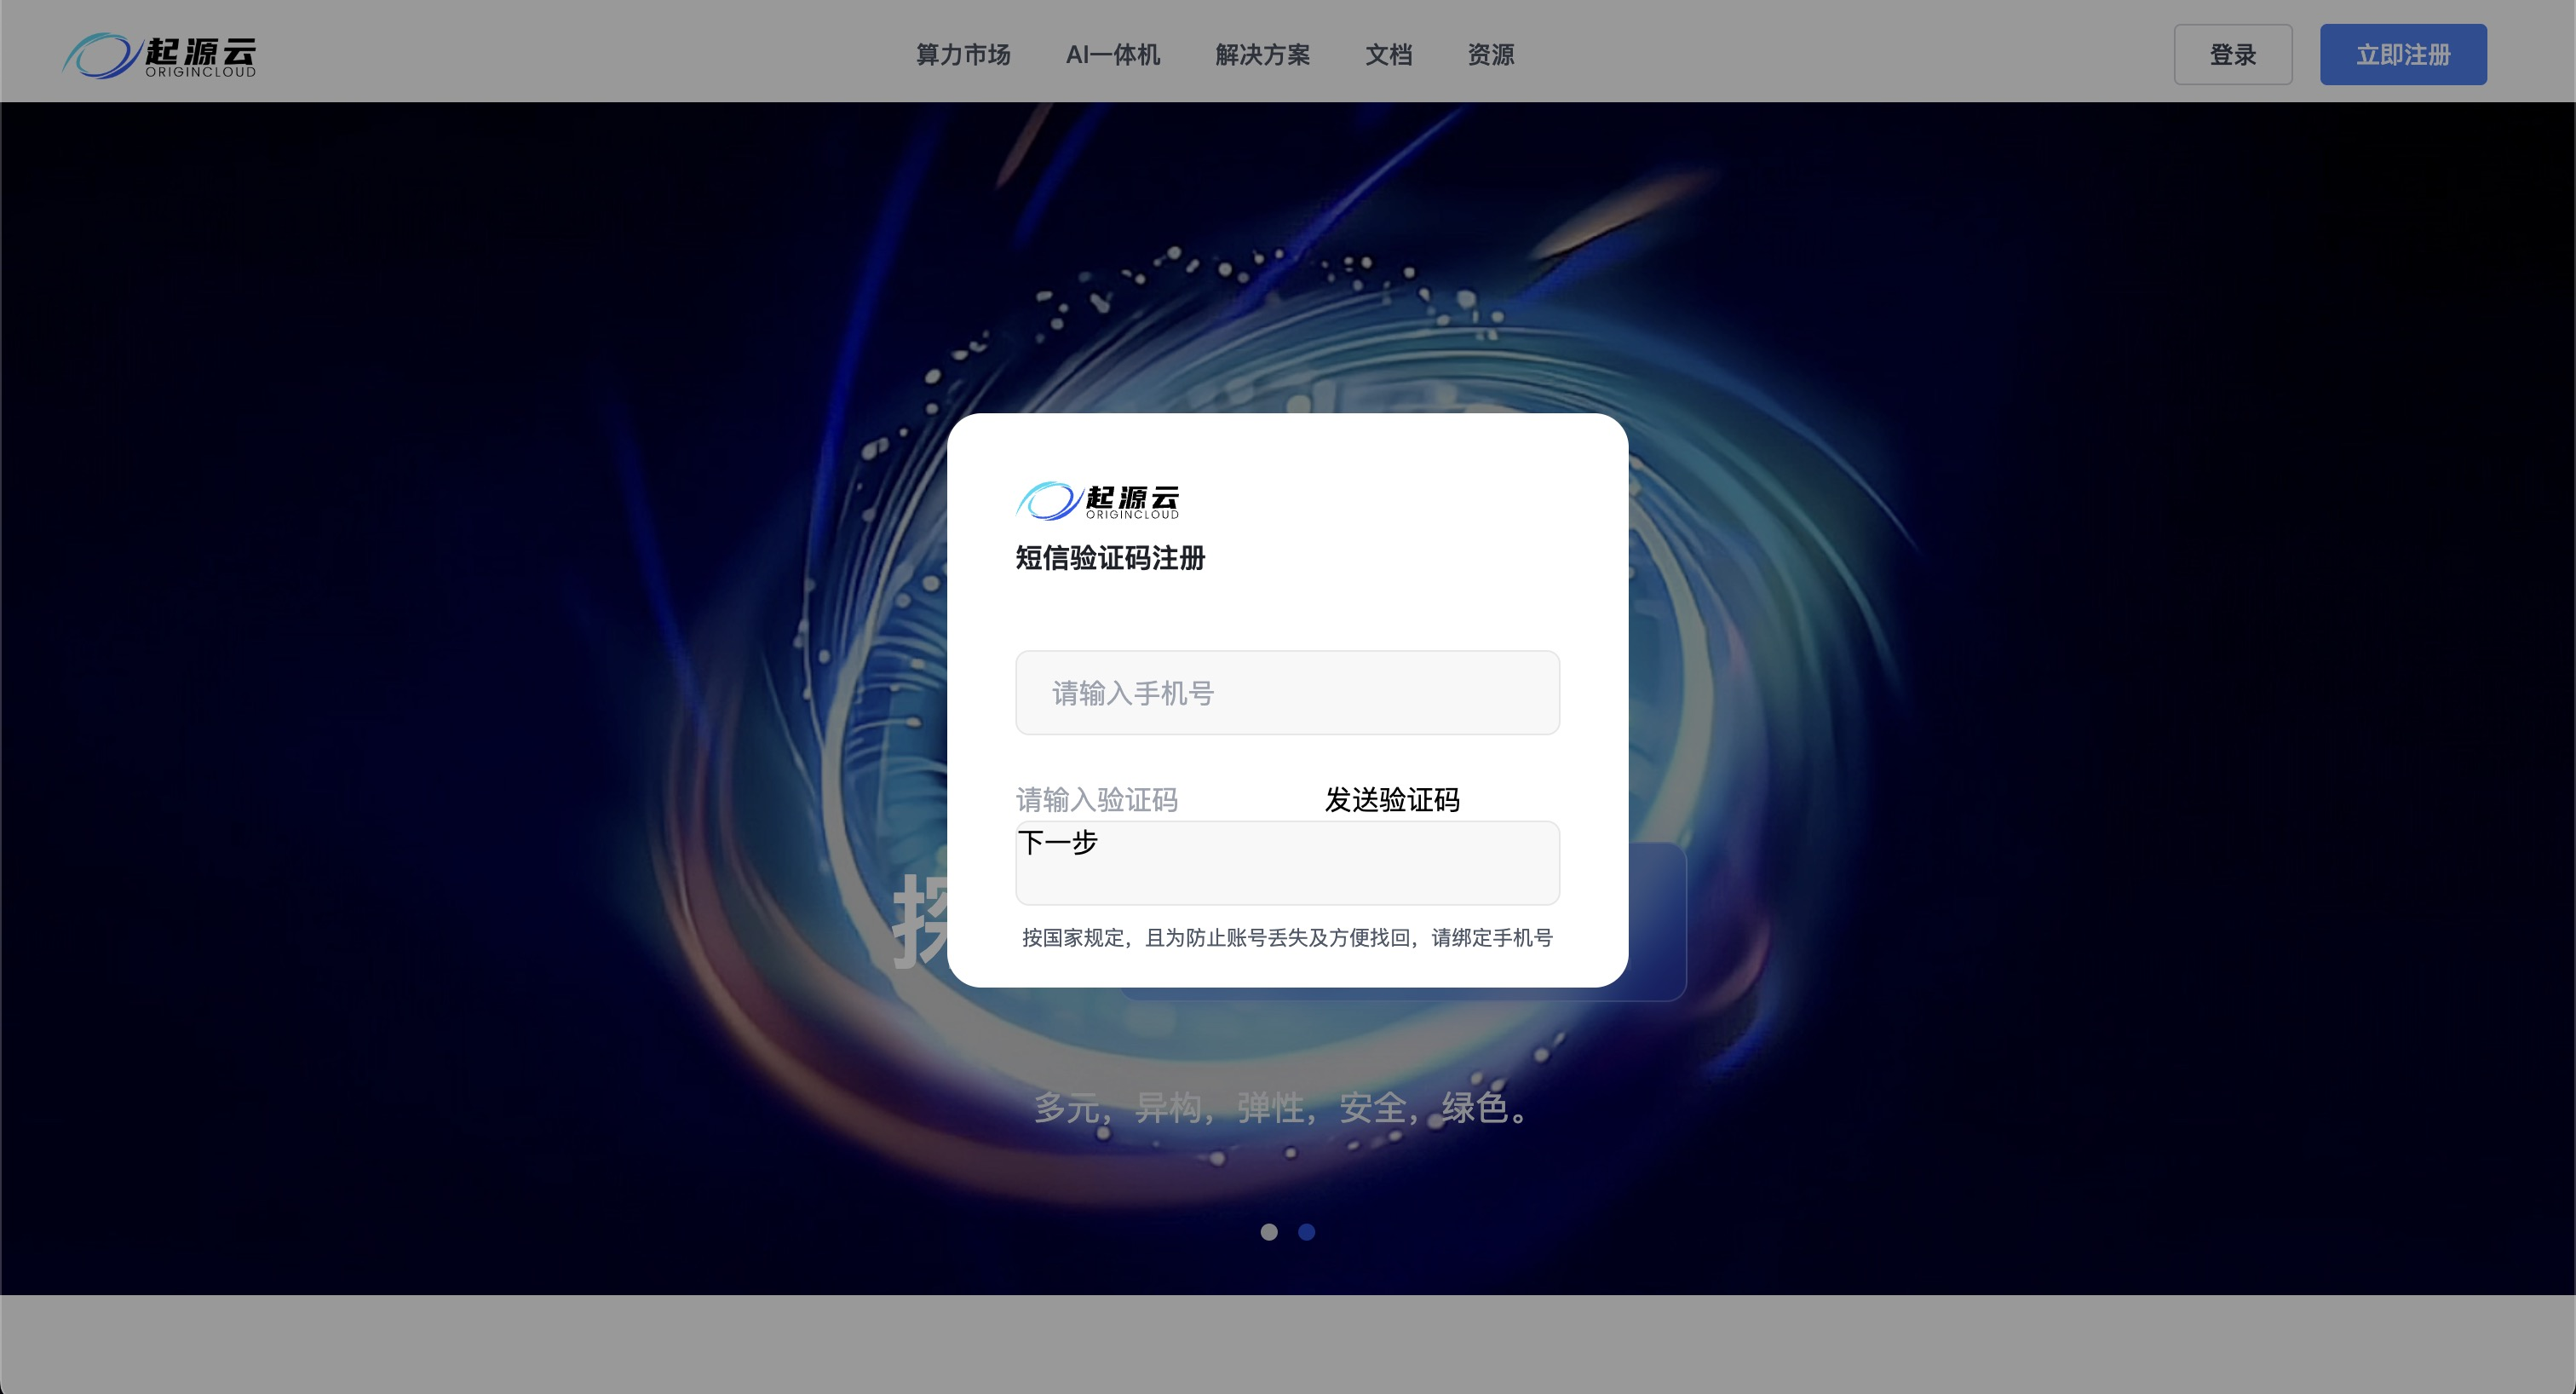Click the 立即注册 button
2576x1394 pixels.
pos(2402,54)
